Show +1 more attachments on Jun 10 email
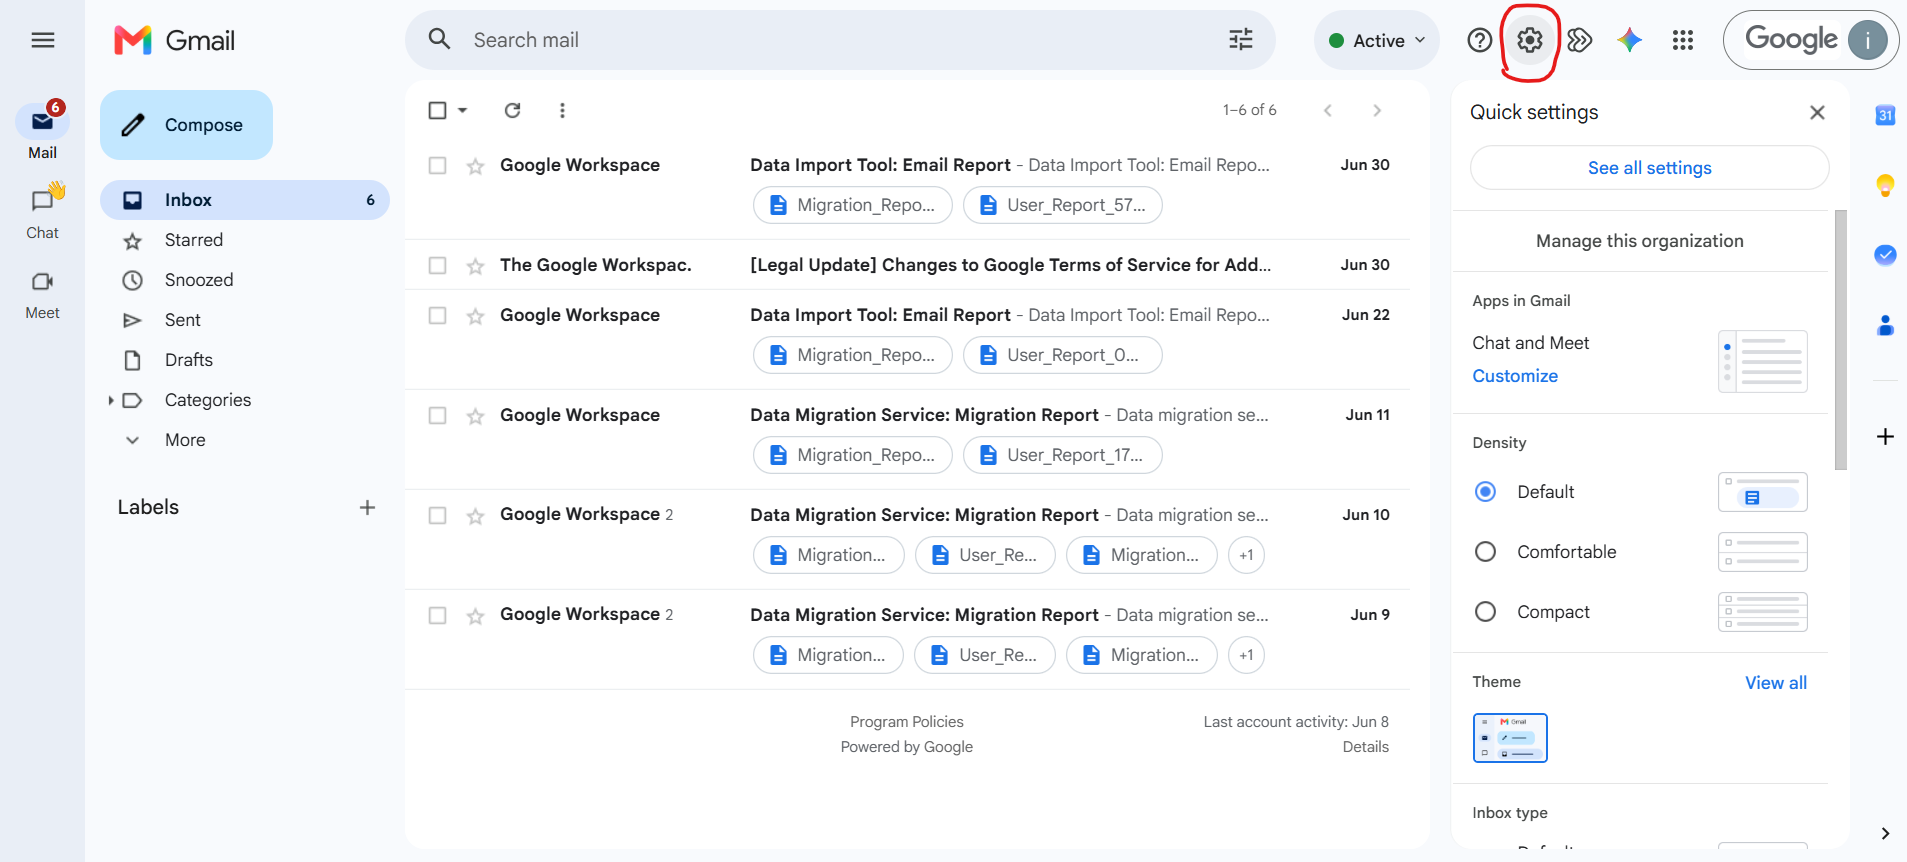This screenshot has width=1907, height=862. click(1246, 555)
